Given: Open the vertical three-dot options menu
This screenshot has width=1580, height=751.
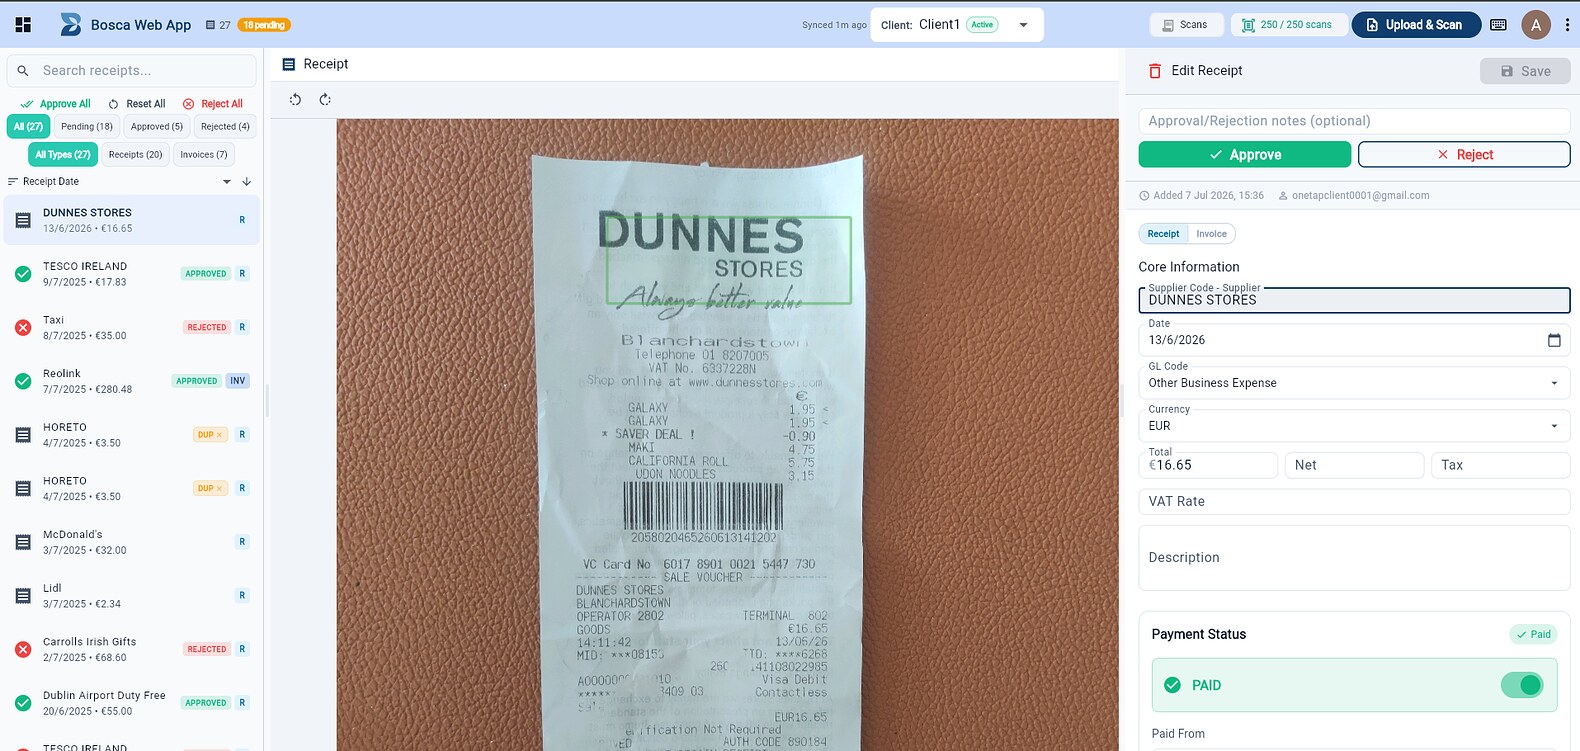Looking at the screenshot, I should [1567, 24].
